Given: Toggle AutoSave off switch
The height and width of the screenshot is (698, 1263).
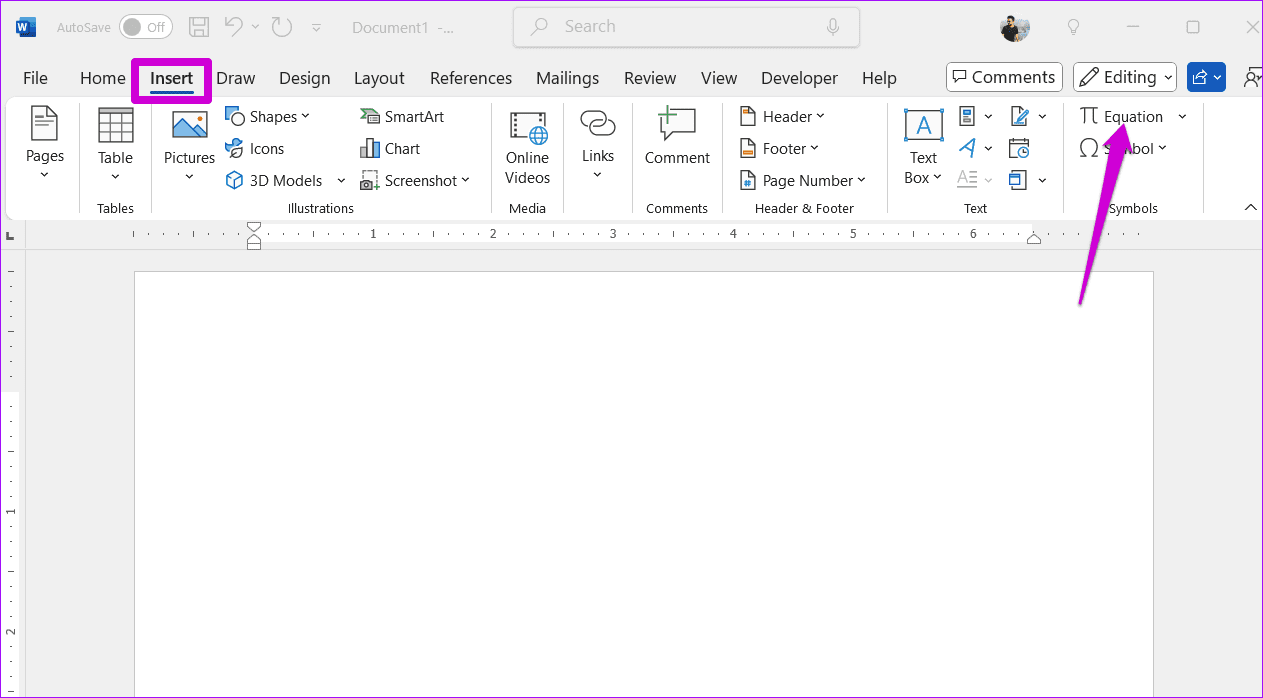Looking at the screenshot, I should tap(145, 26).
